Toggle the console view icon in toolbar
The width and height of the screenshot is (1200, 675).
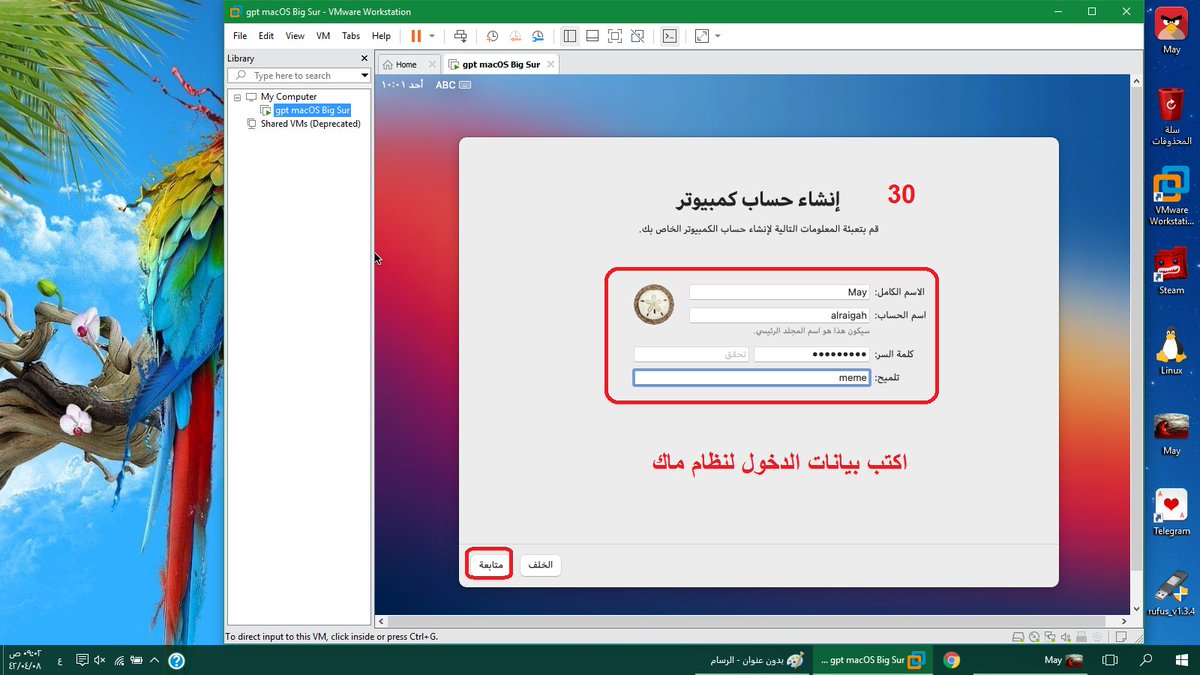670,36
